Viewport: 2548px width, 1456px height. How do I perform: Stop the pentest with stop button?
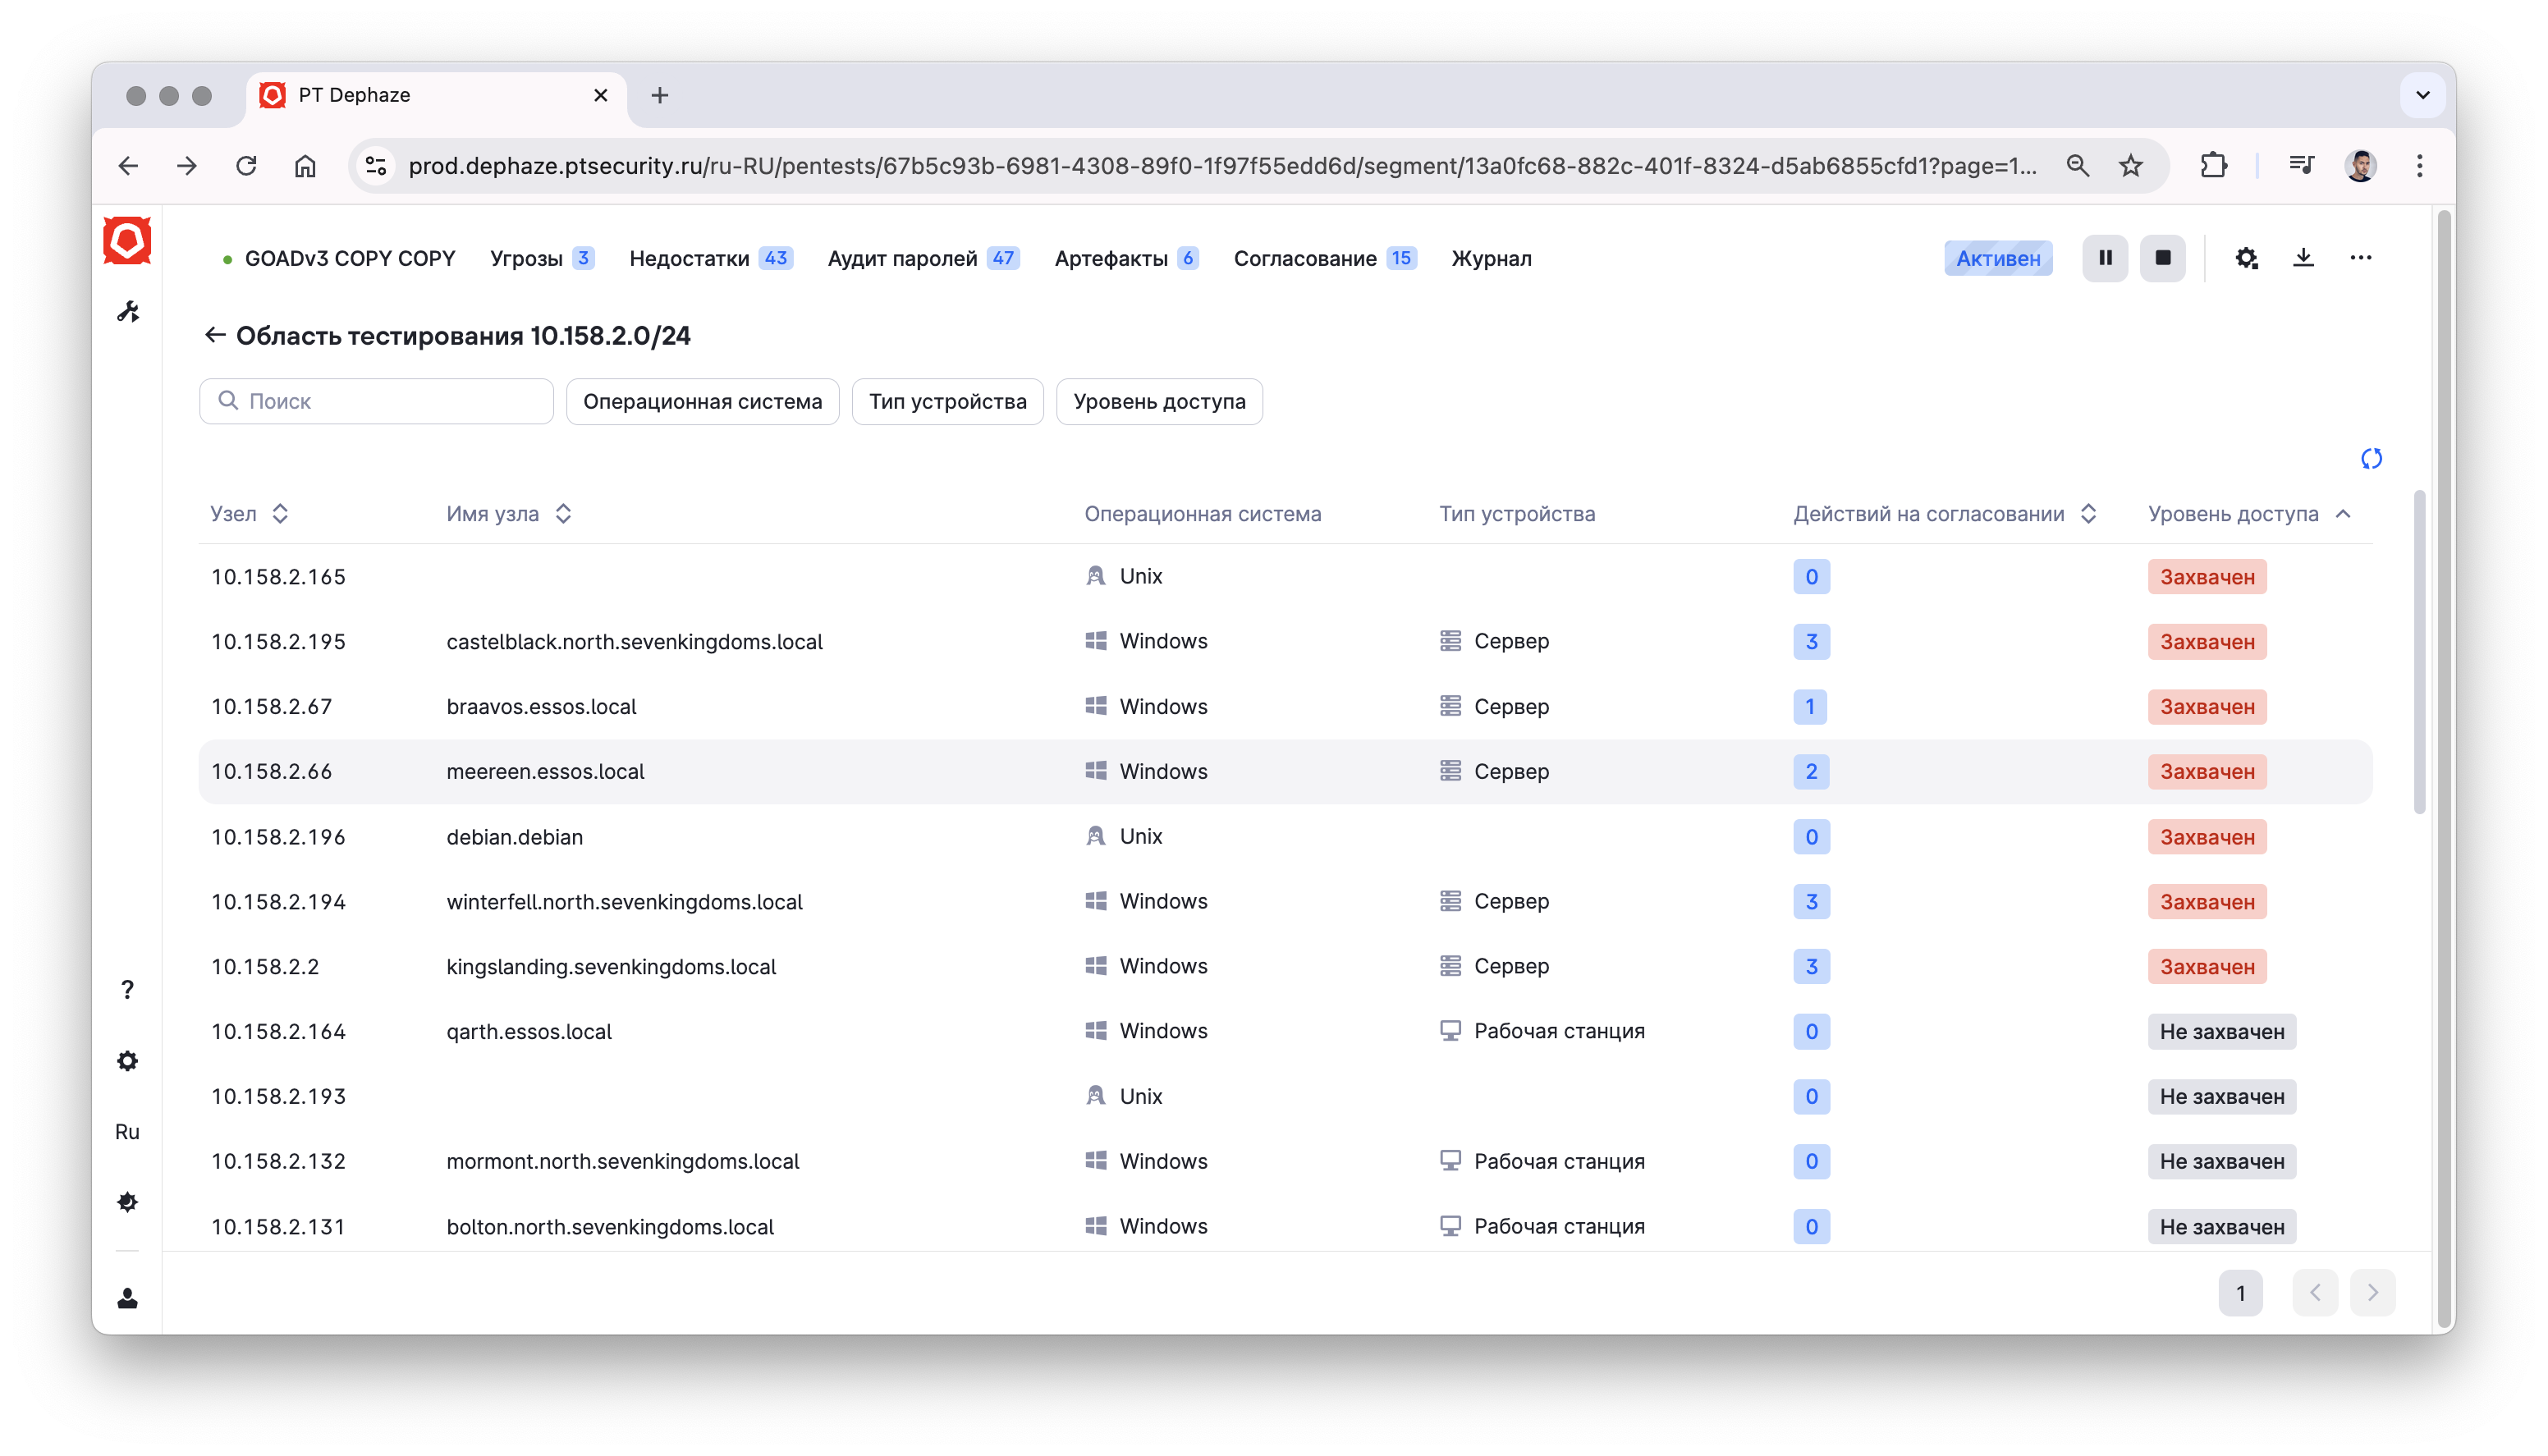(2162, 258)
